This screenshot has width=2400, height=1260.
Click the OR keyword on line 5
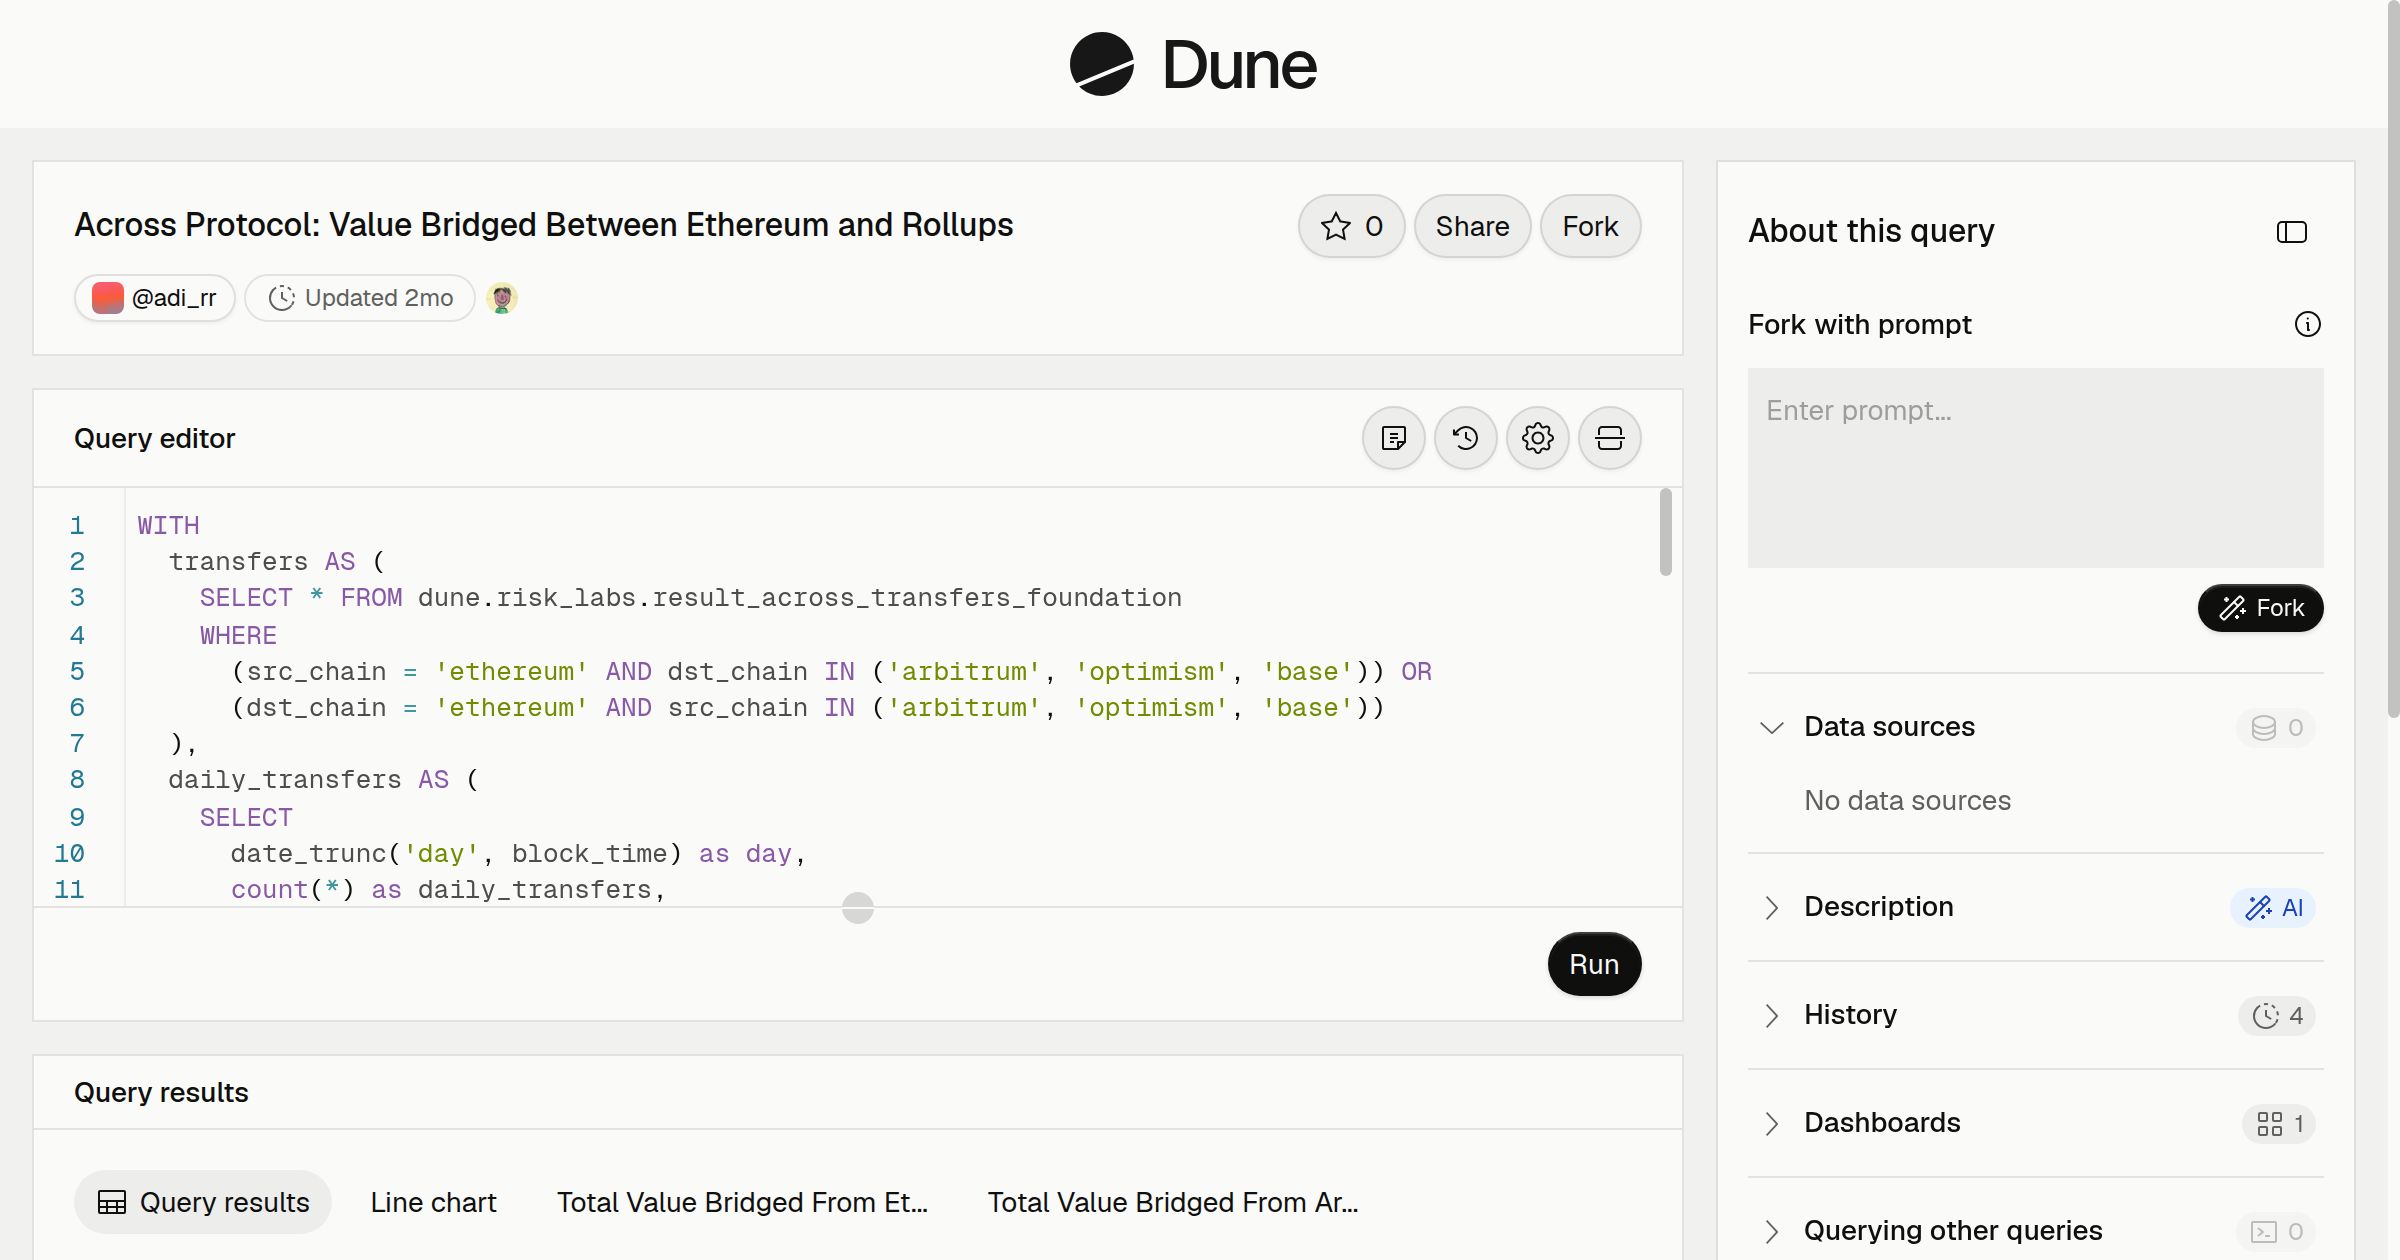pos(1416,671)
